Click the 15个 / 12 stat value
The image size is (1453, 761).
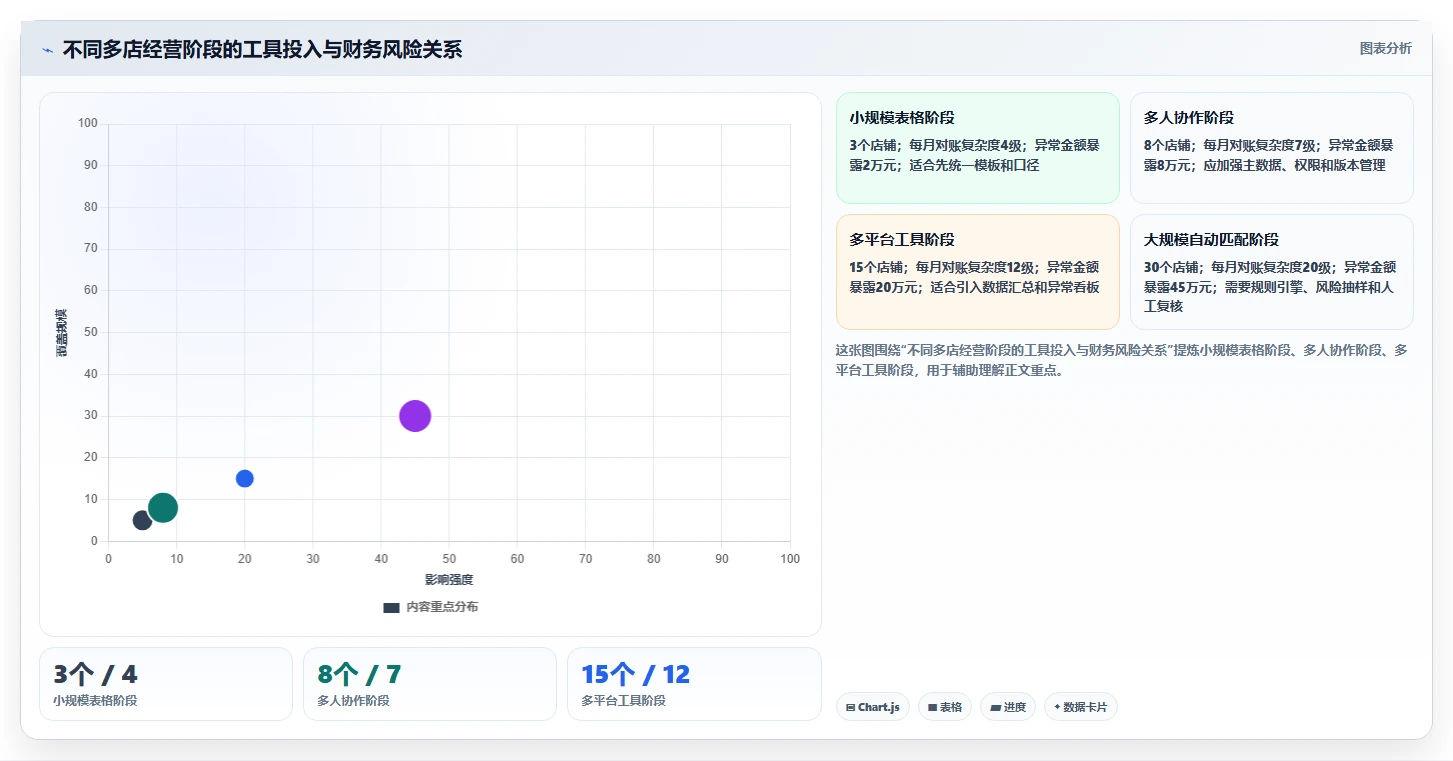point(635,675)
